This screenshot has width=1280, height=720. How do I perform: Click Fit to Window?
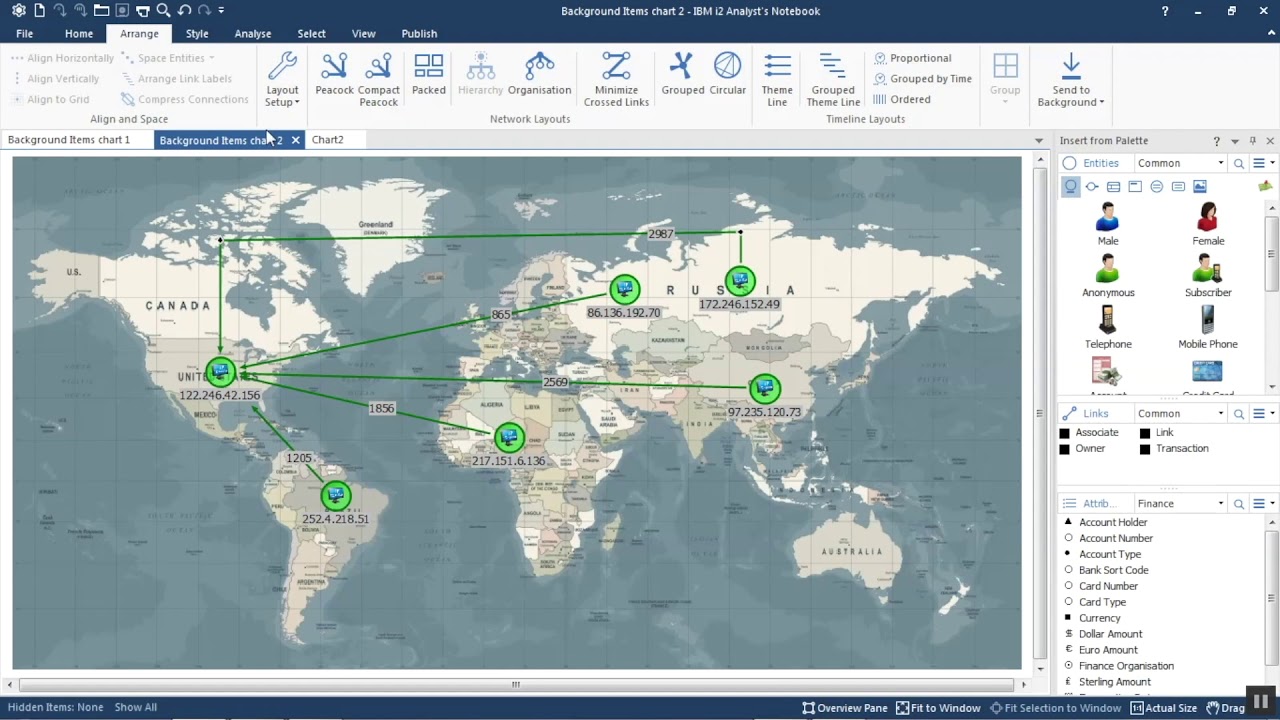click(x=938, y=708)
